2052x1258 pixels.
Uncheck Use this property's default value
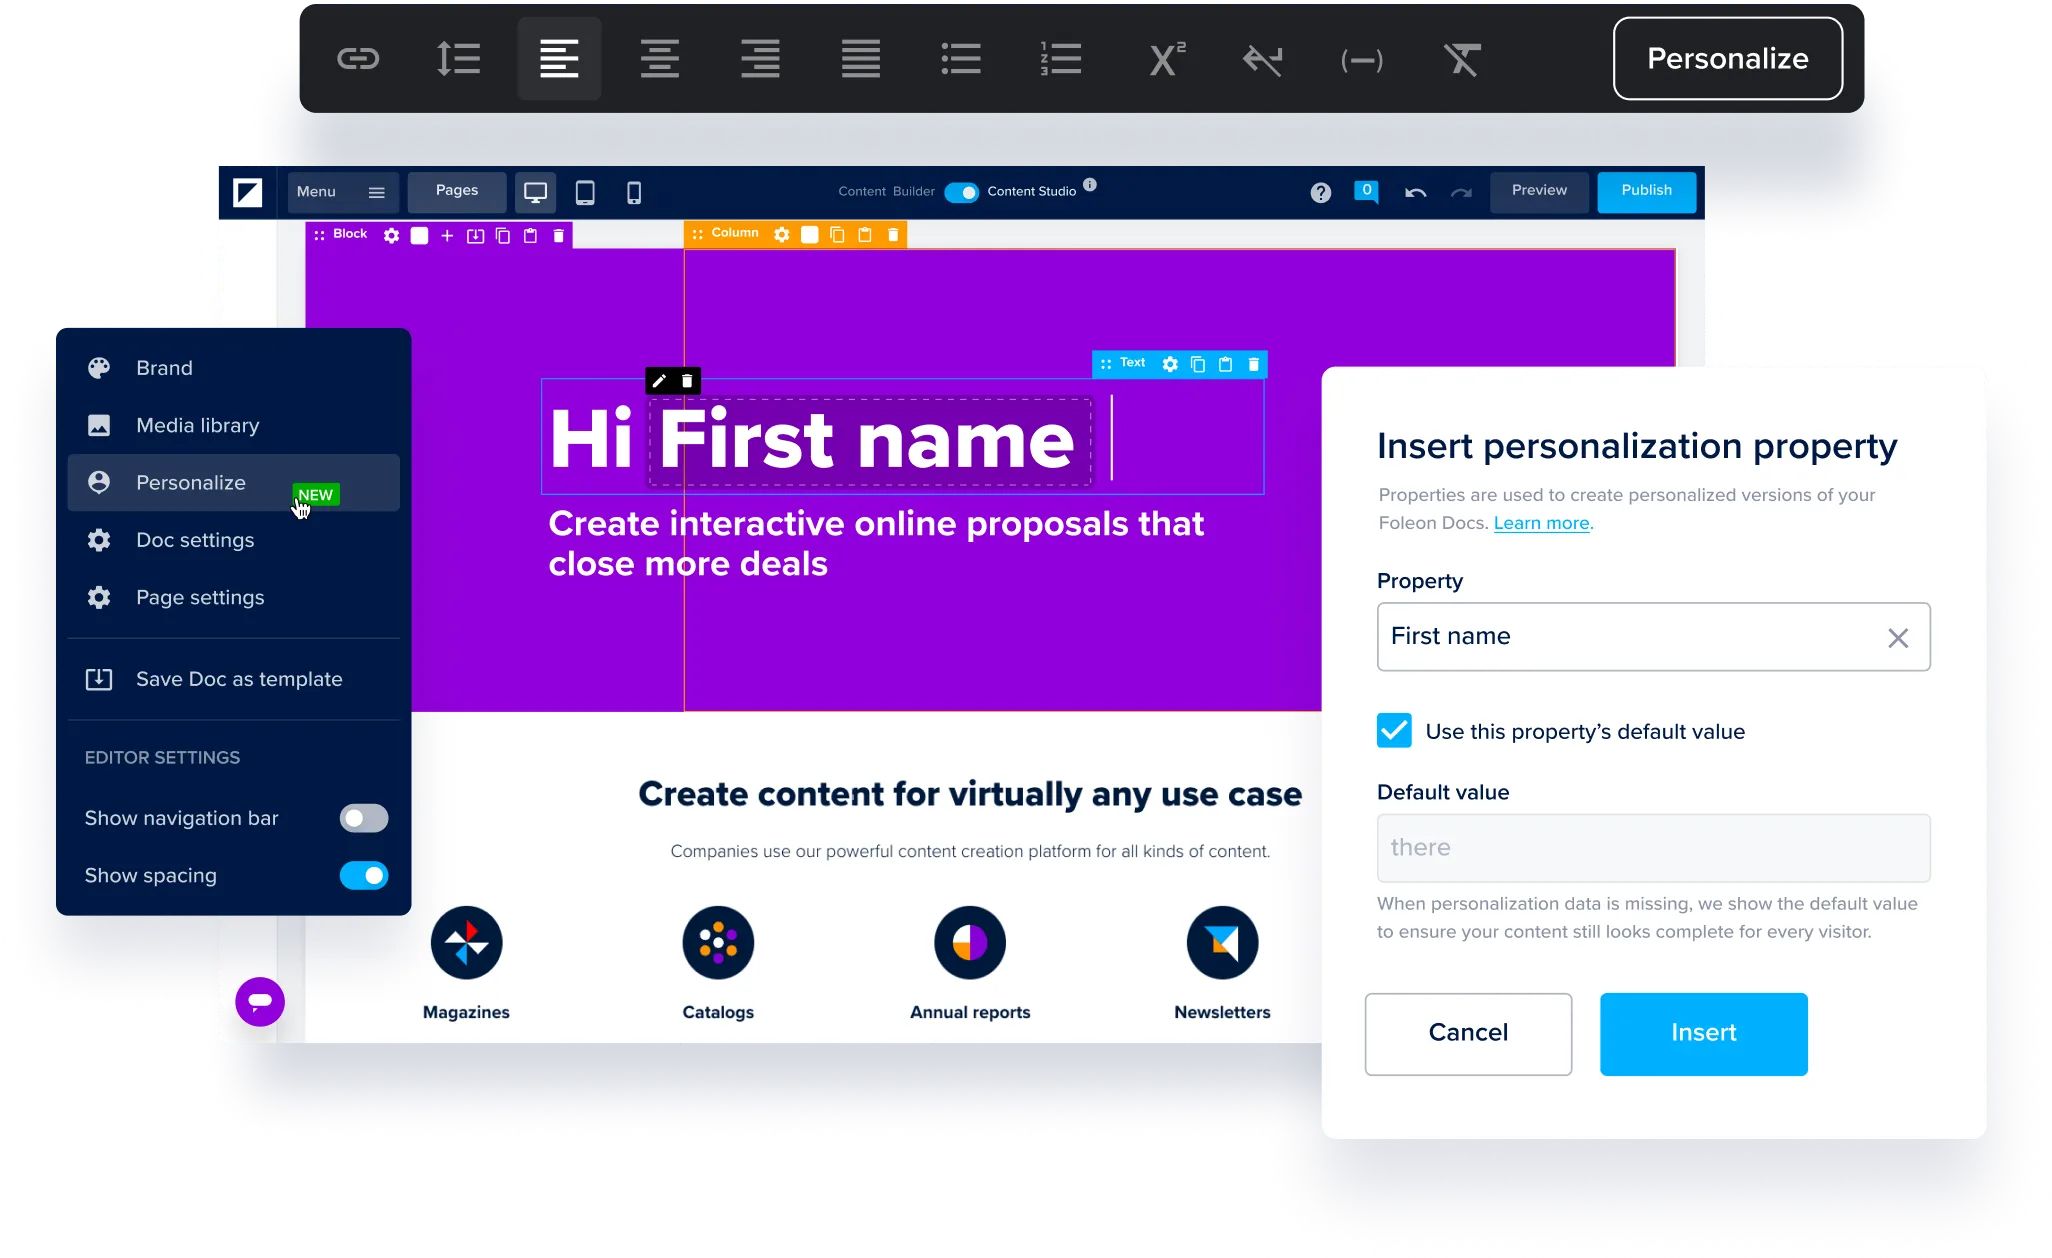tap(1394, 731)
